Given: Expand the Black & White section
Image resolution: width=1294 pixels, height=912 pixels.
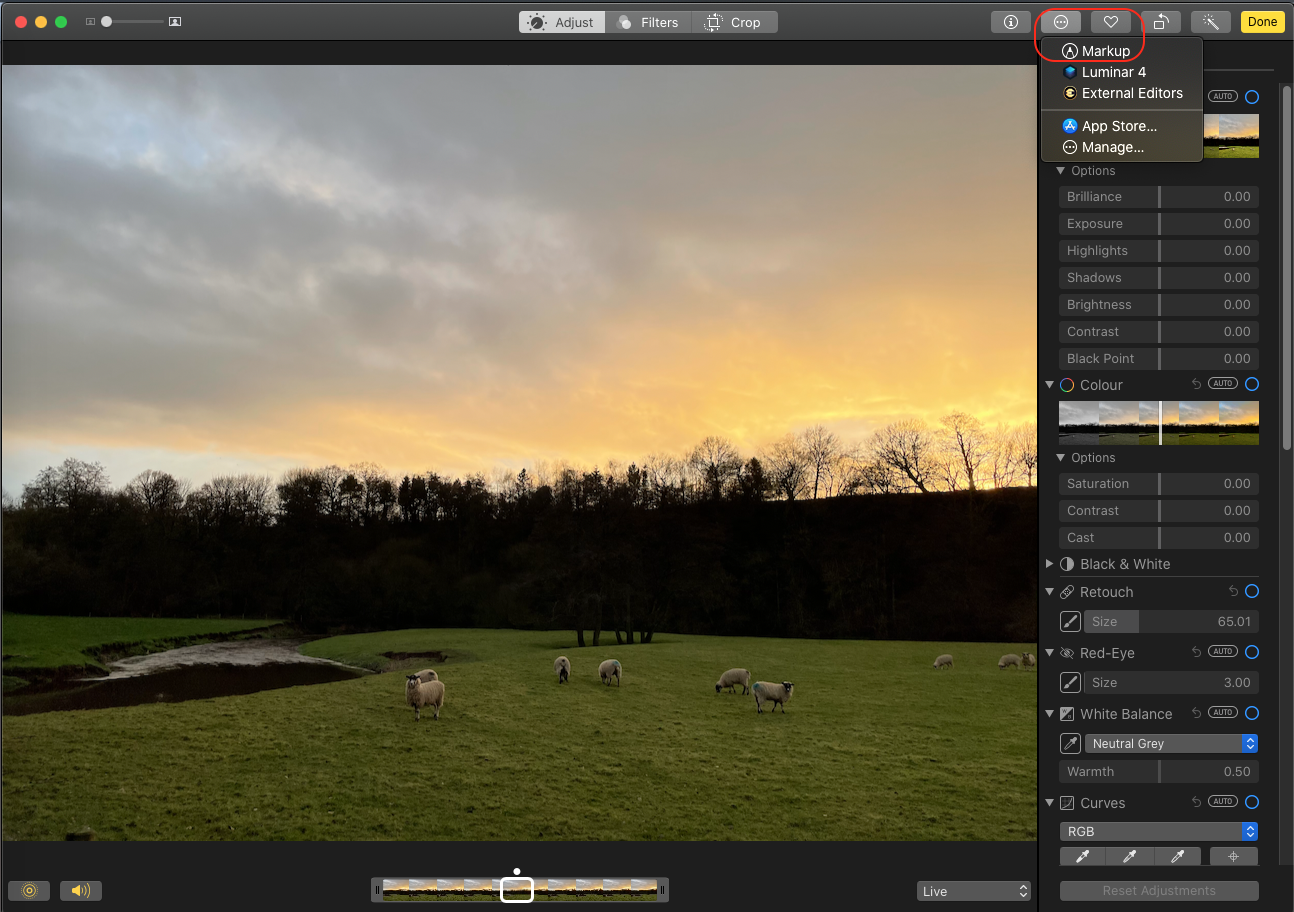Looking at the screenshot, I should click(1049, 563).
